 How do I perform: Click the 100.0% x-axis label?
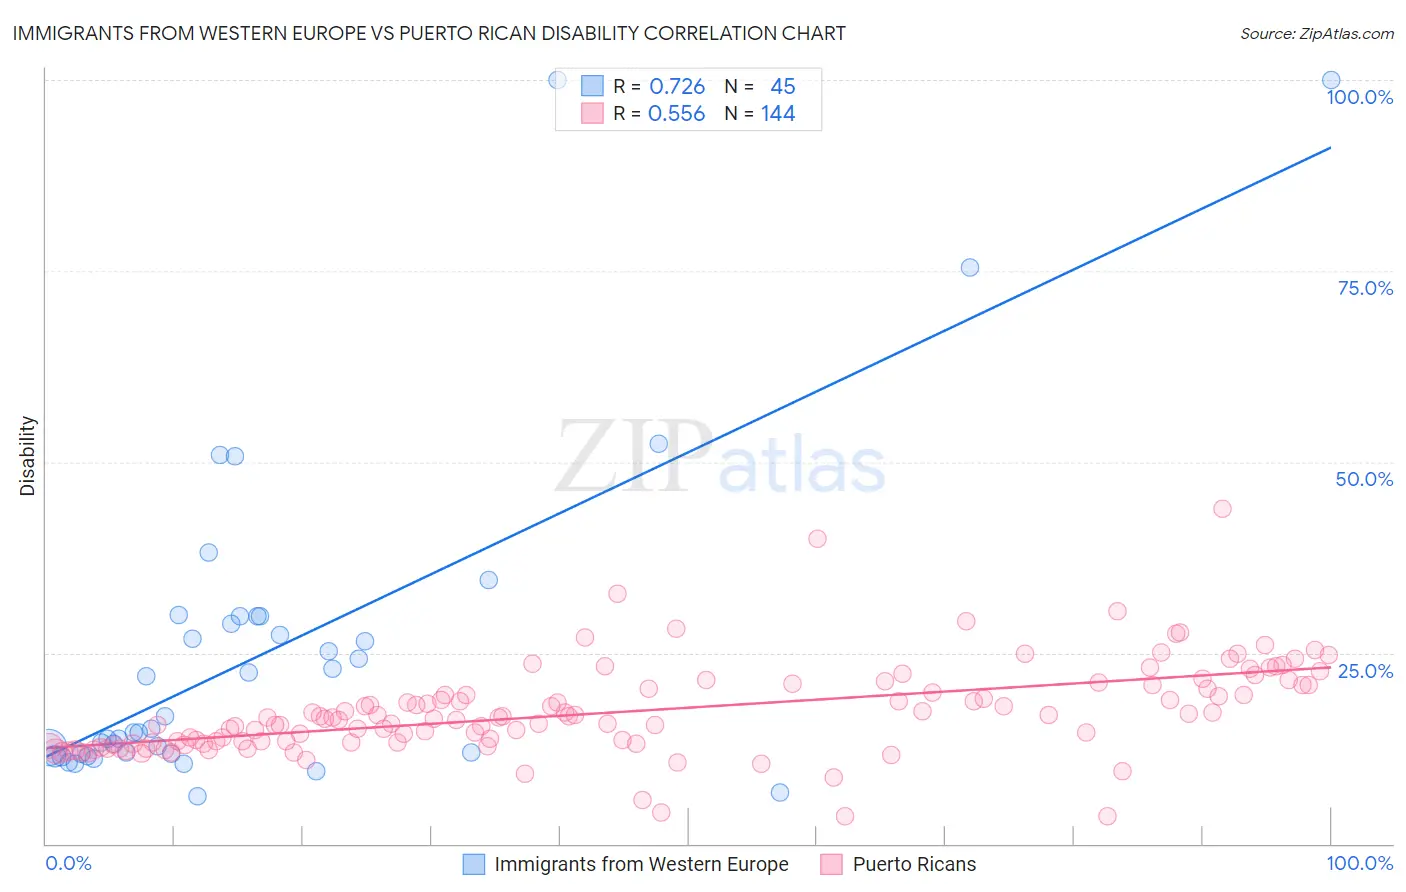[x=1360, y=863]
